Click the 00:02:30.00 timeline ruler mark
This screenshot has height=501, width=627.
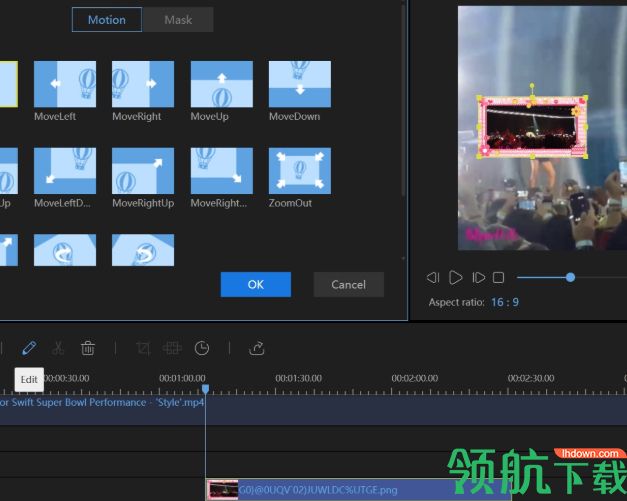click(531, 378)
